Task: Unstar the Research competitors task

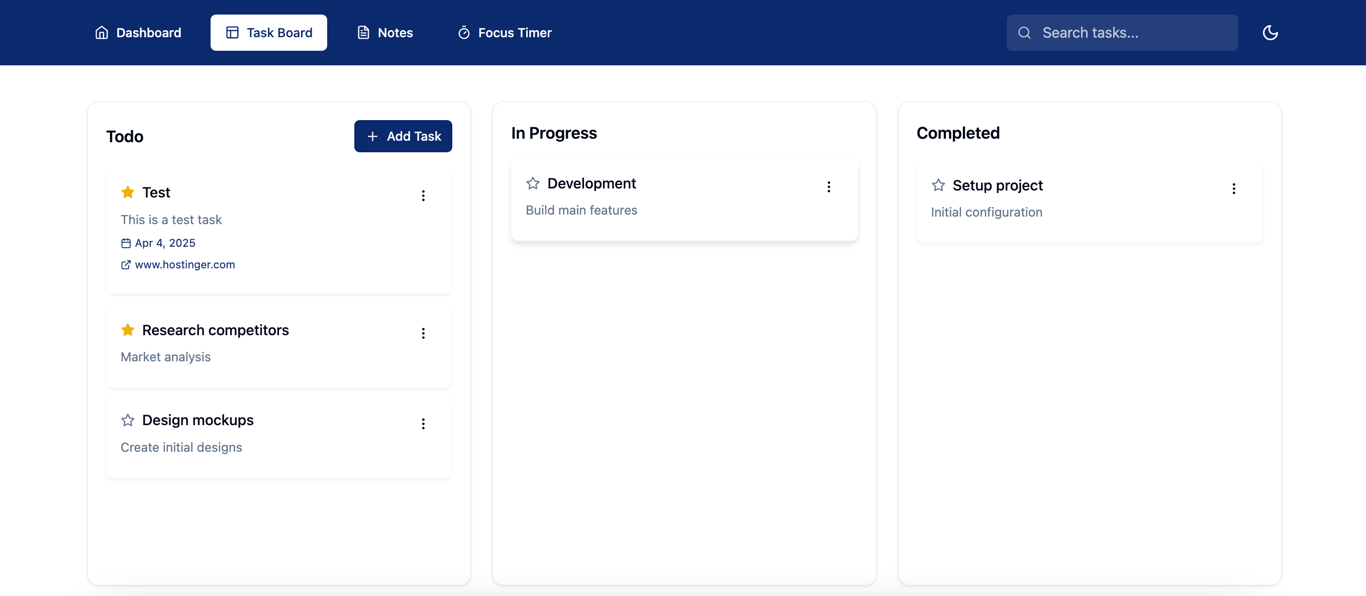Action: click(x=127, y=329)
